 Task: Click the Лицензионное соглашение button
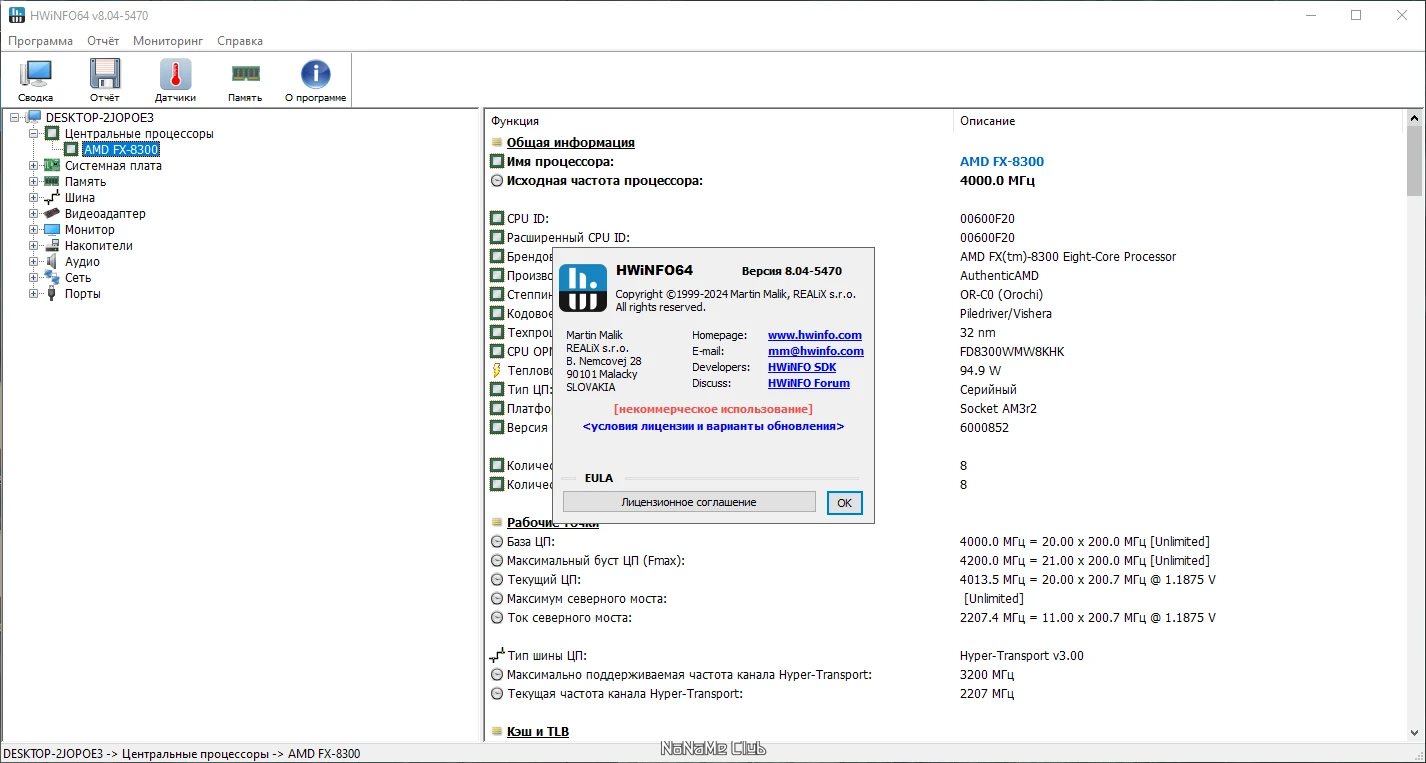pos(689,502)
